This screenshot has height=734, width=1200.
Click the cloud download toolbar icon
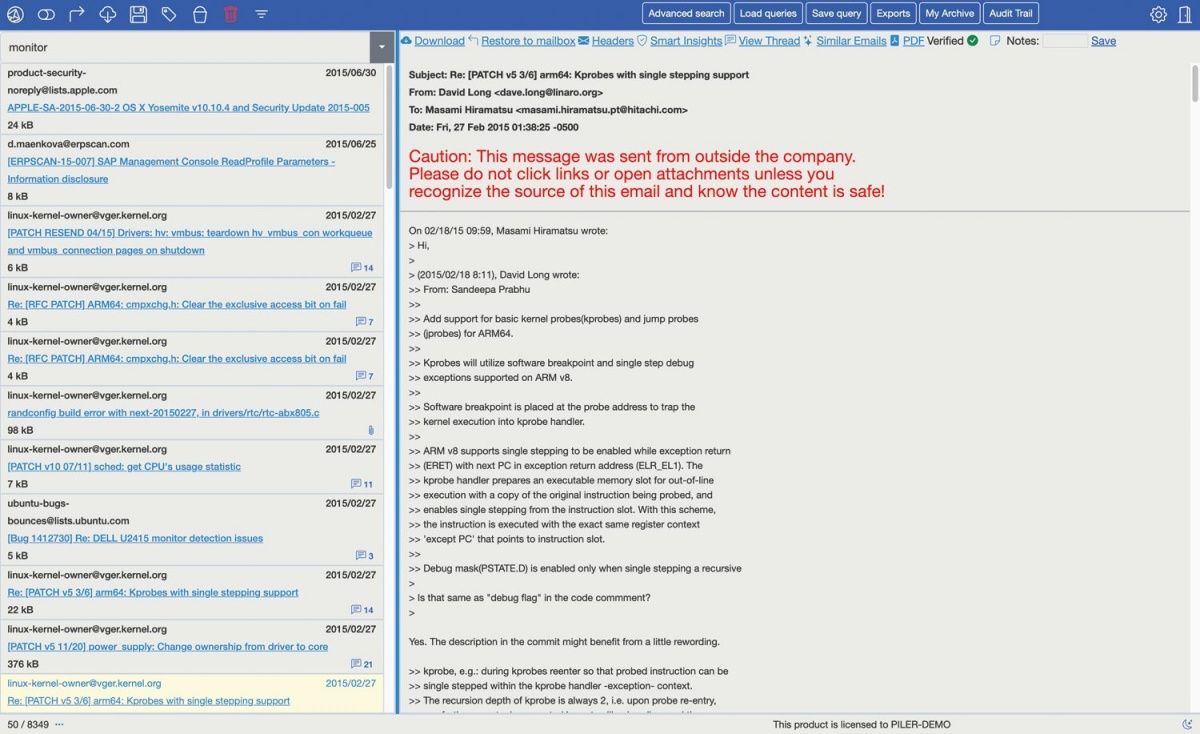(x=108, y=14)
